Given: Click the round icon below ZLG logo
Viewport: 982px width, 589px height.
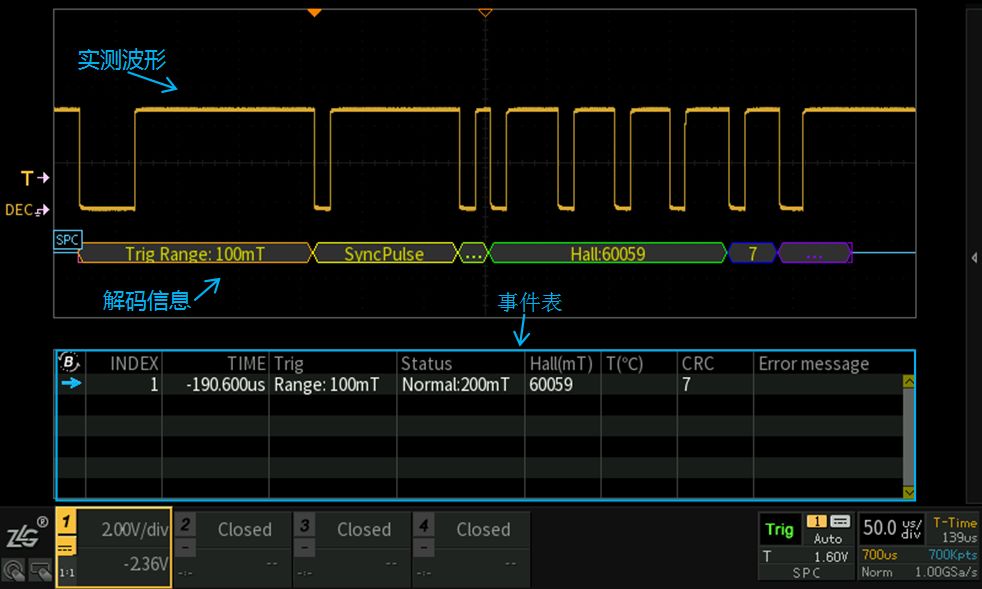Looking at the screenshot, I should click(15, 570).
